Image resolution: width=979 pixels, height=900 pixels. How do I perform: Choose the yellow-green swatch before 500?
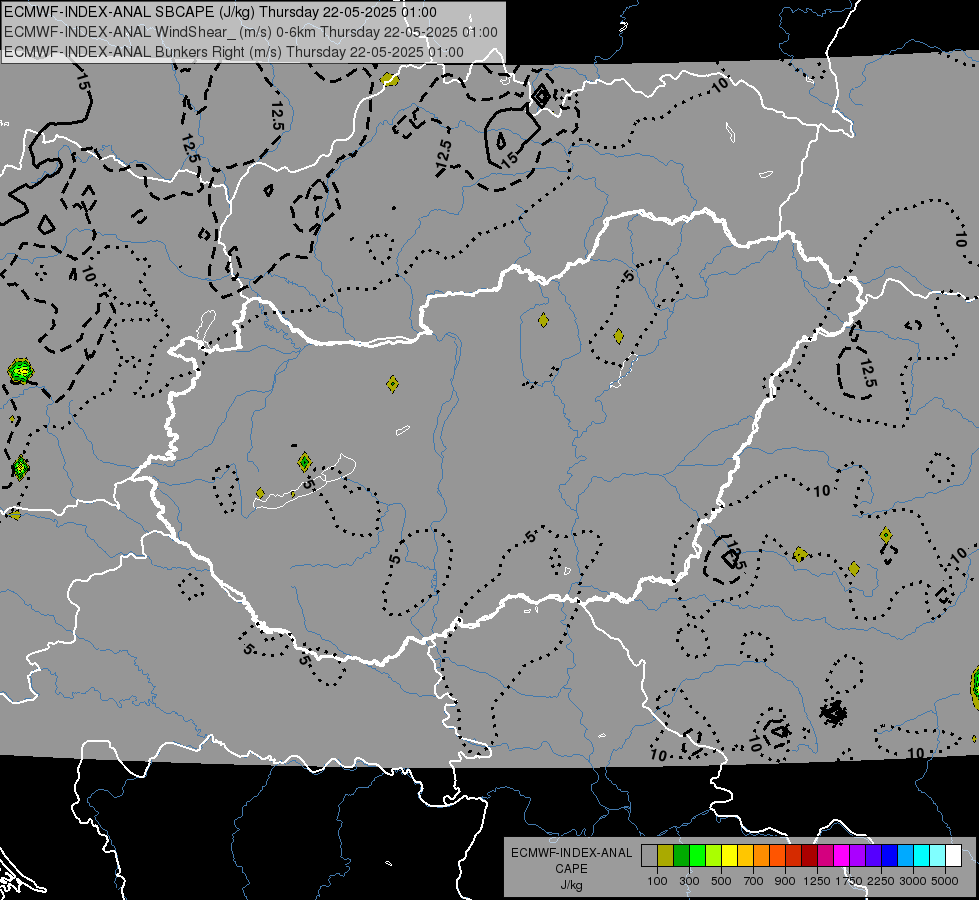point(714,856)
